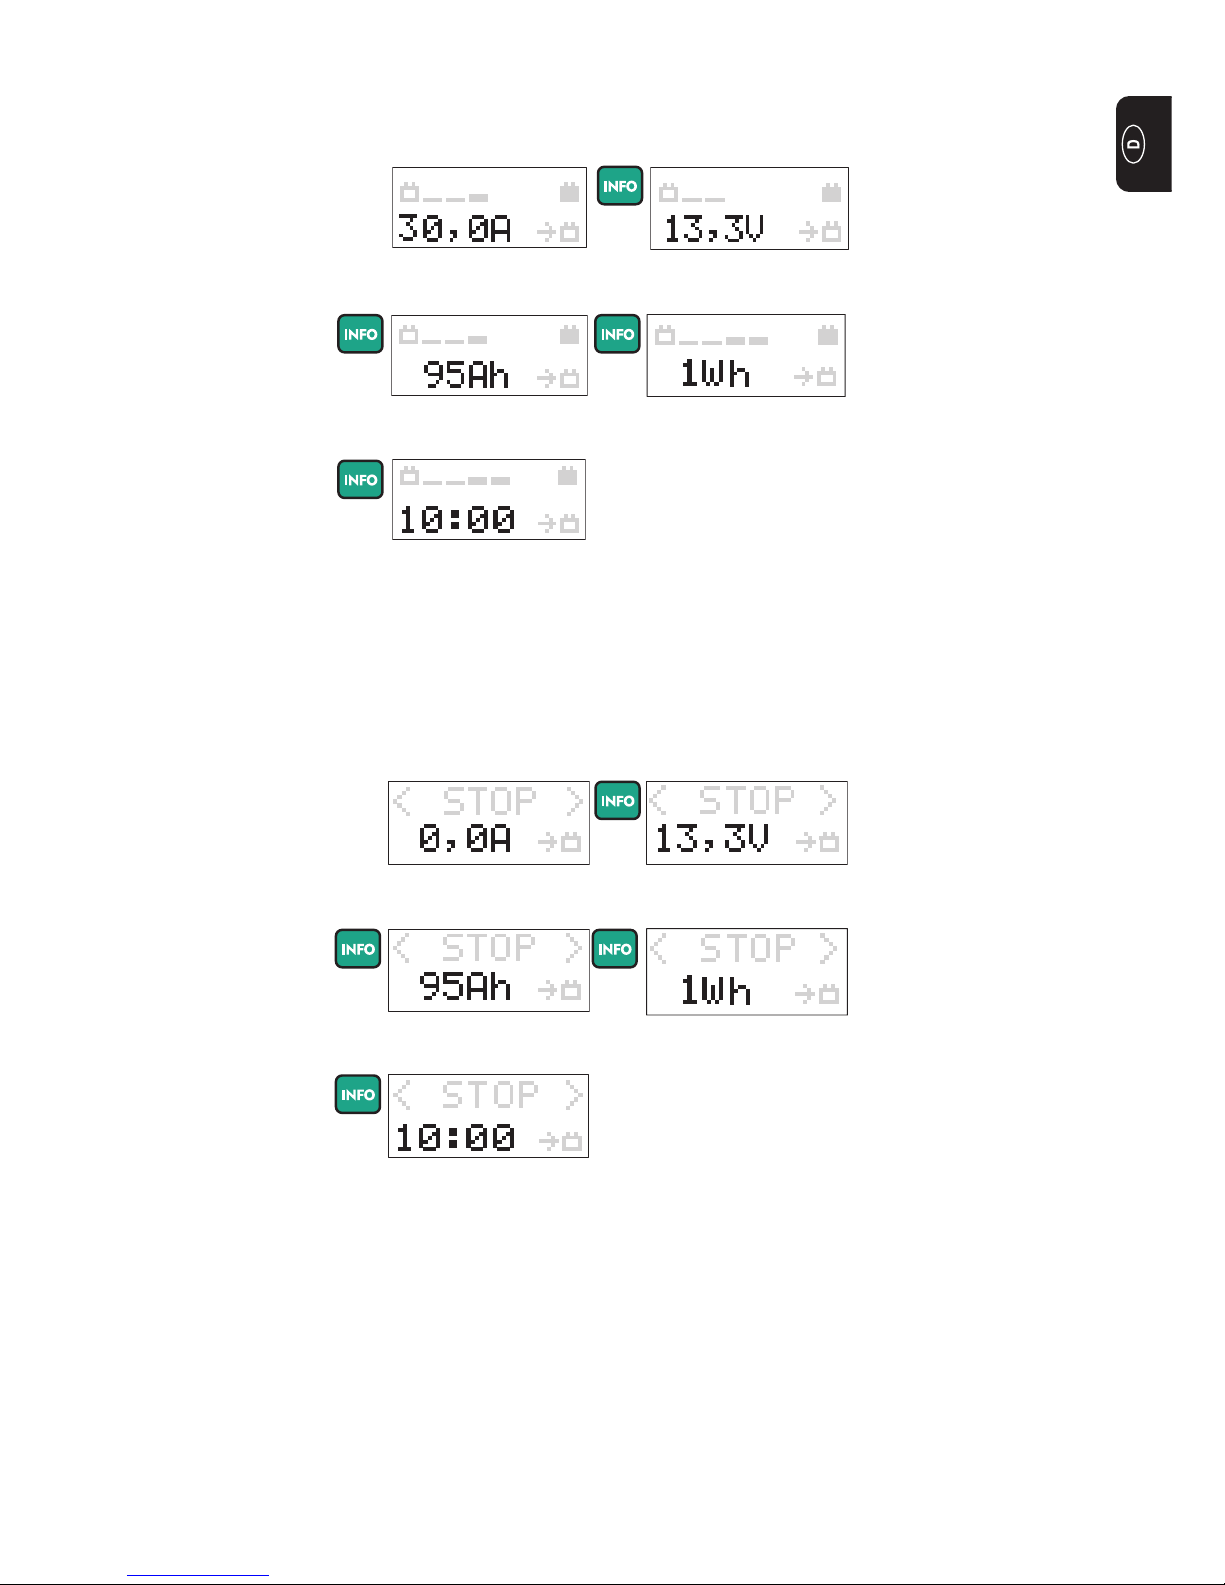Click INFO button left of 1Wh progress-bar display
This screenshot has width=1225, height=1585.
pyautogui.click(x=618, y=334)
